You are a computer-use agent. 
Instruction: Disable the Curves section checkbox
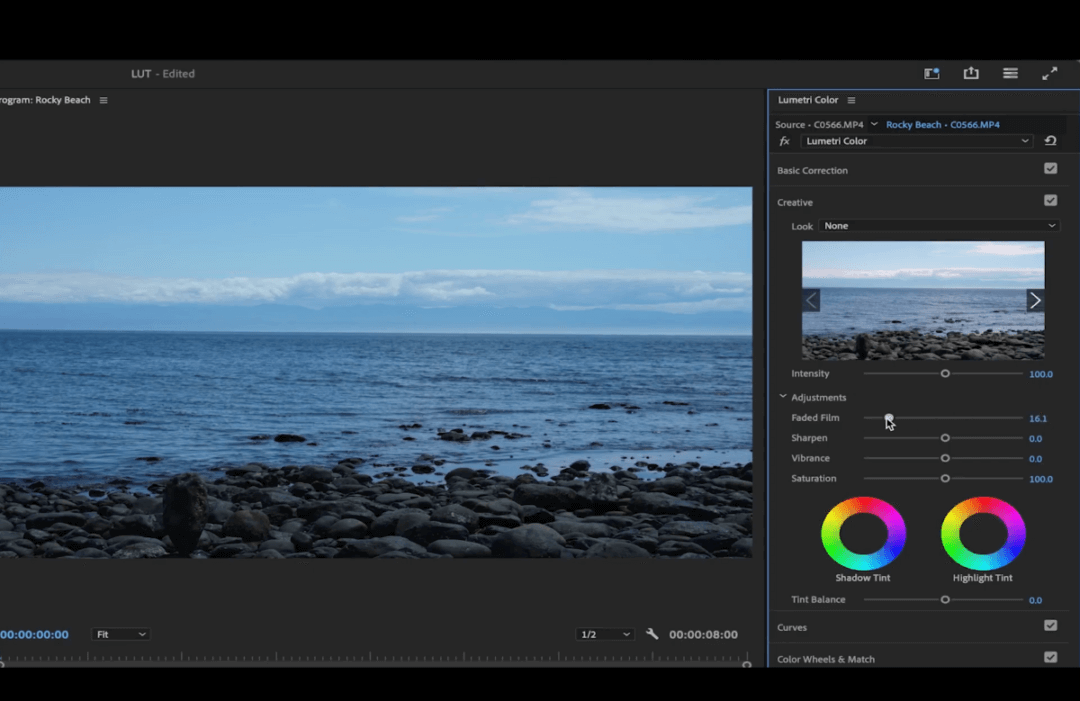[x=1050, y=625]
